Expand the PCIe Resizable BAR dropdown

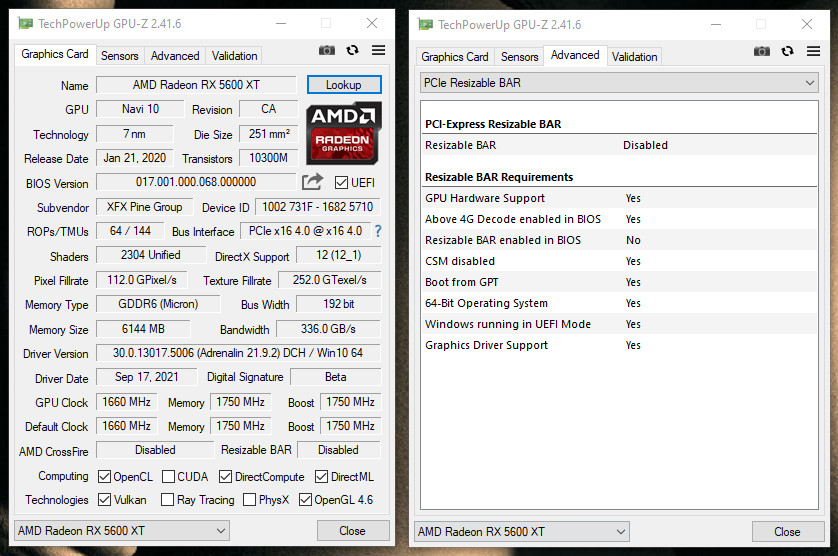[x=619, y=83]
